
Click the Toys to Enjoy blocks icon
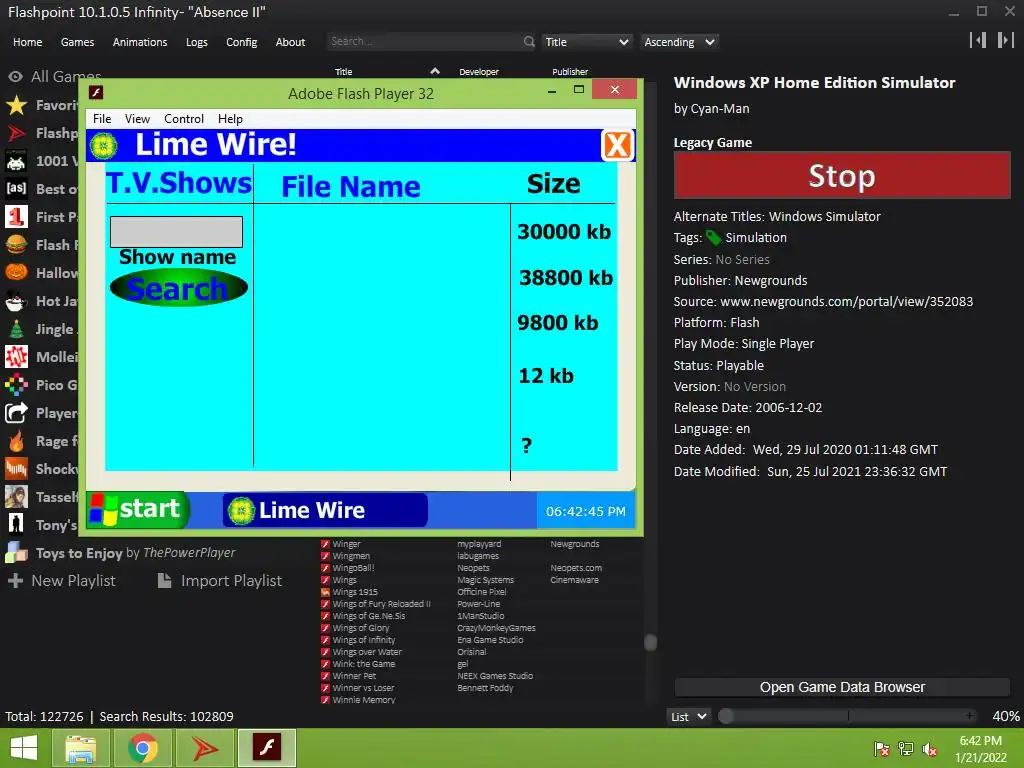click(16, 553)
